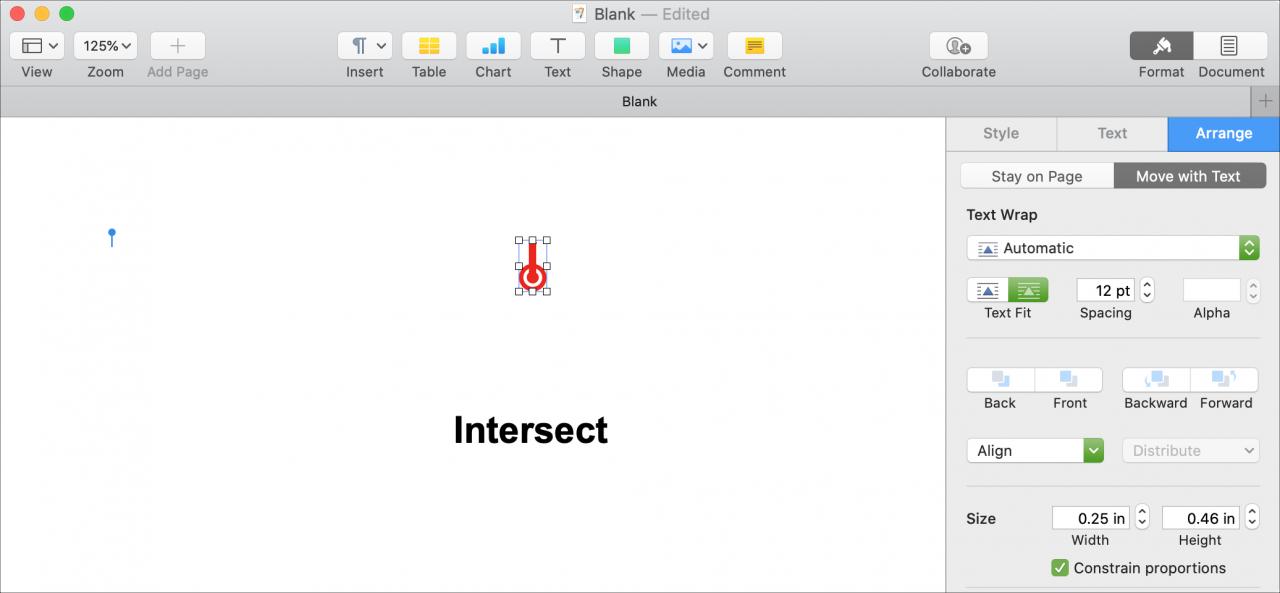The width and height of the screenshot is (1280, 593).
Task: Open the Automatic text wrap dropdown
Action: [x=1113, y=248]
